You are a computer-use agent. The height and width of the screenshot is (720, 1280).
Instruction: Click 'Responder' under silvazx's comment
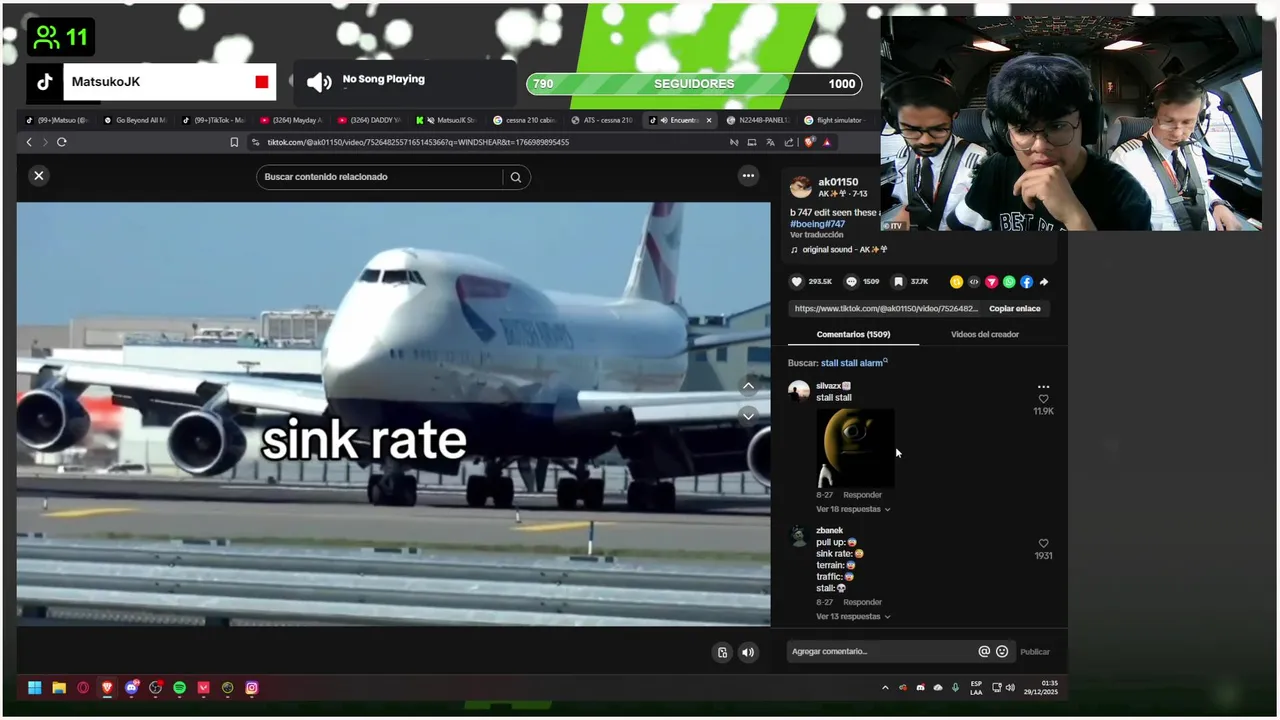pyautogui.click(x=862, y=495)
